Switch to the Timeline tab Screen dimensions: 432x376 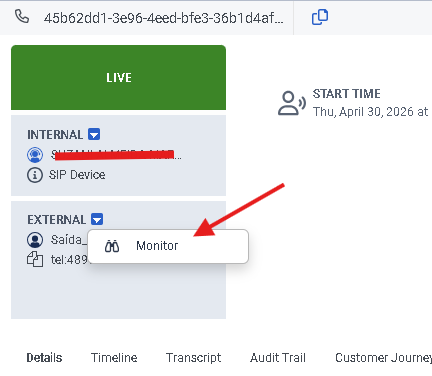[114, 358]
